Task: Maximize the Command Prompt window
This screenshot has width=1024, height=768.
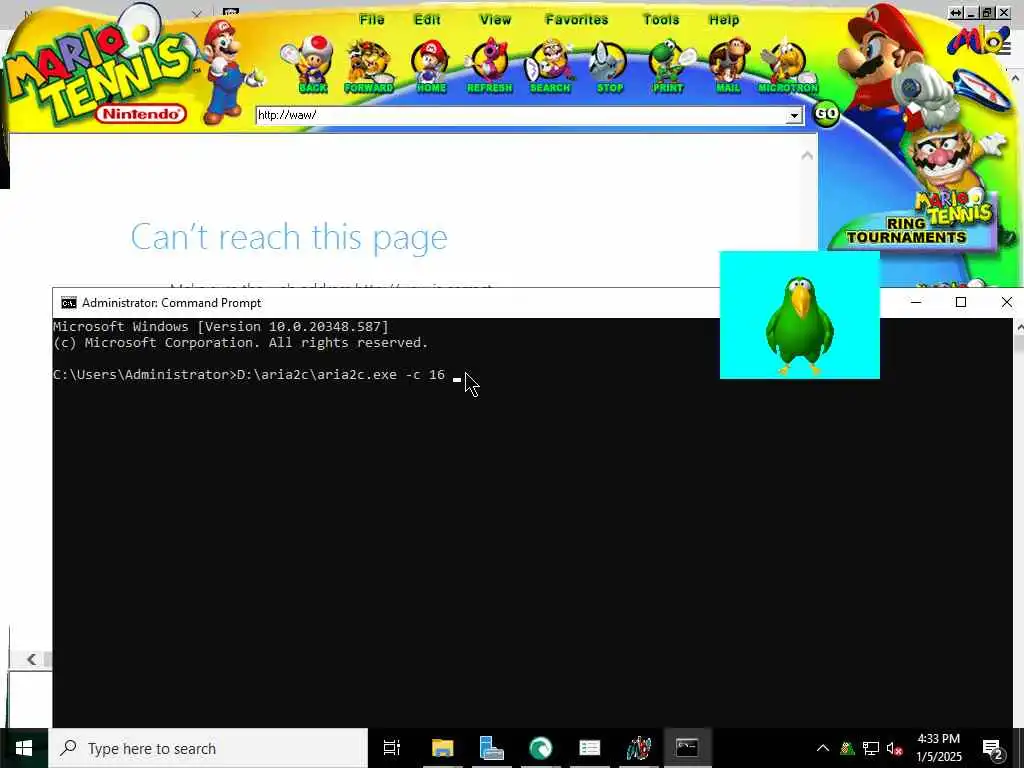Action: click(x=961, y=302)
